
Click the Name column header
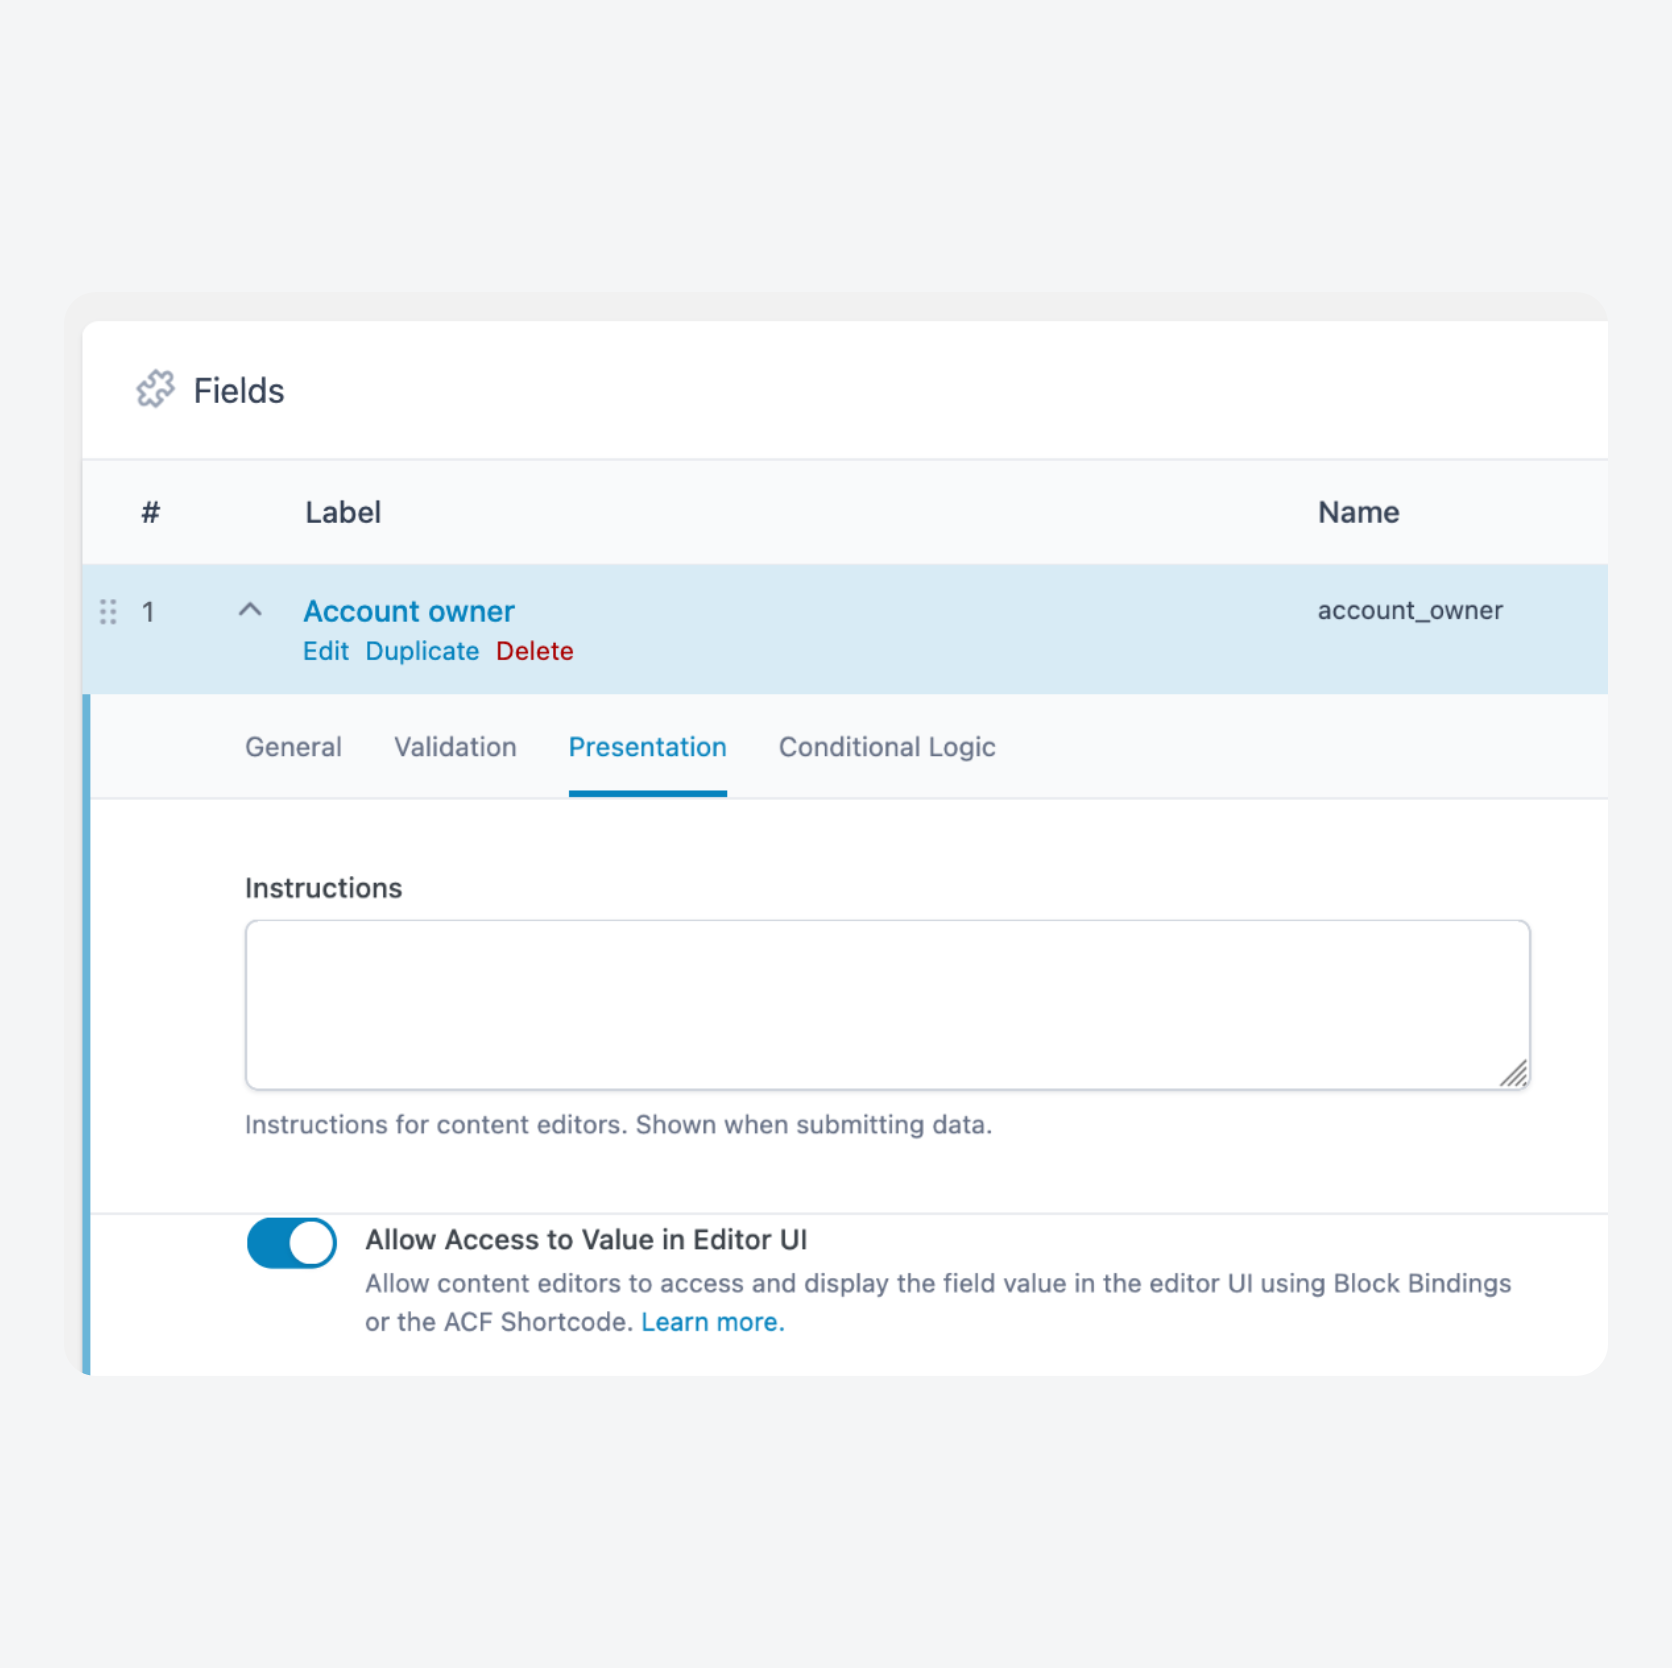pyautogui.click(x=1358, y=512)
